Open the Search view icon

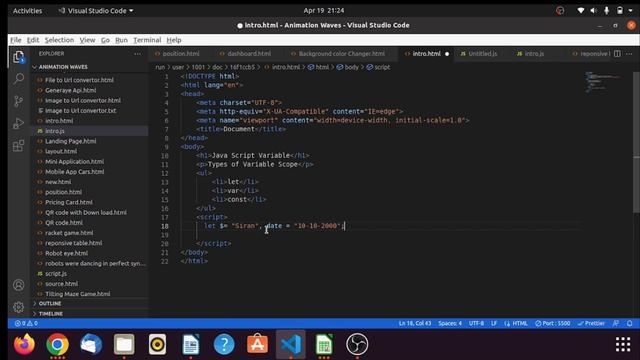18,79
